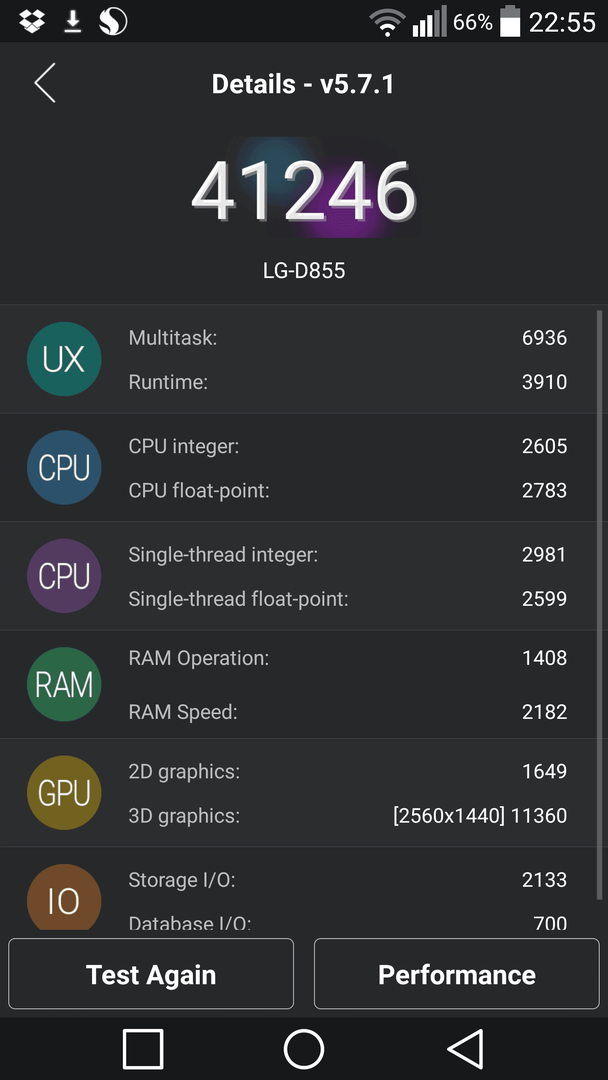The image size is (608, 1080).
Task: Select the Multitask score row
Action: click(348, 338)
